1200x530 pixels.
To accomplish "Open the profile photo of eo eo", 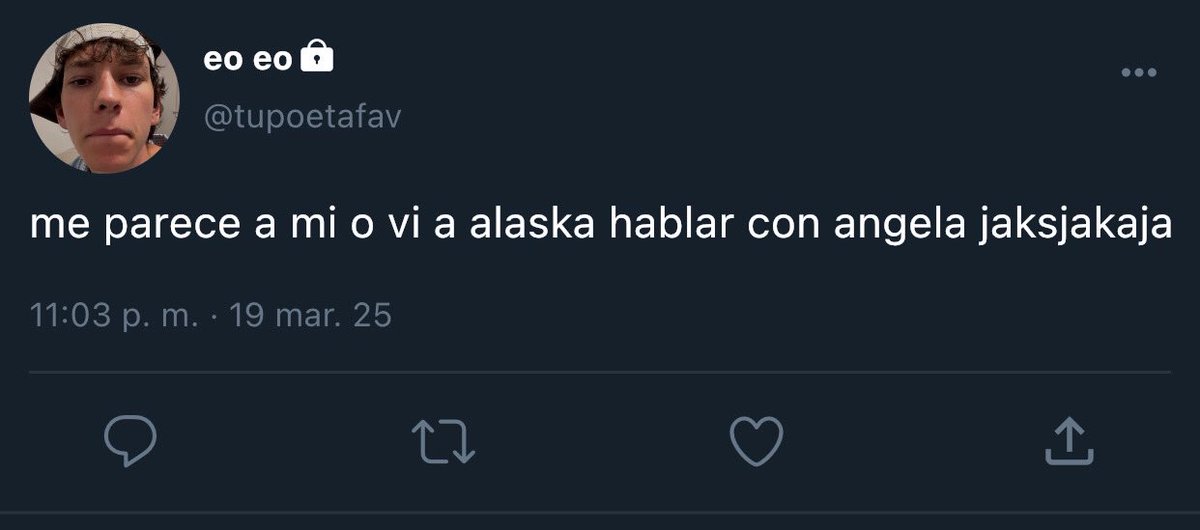I will pos(104,99).
